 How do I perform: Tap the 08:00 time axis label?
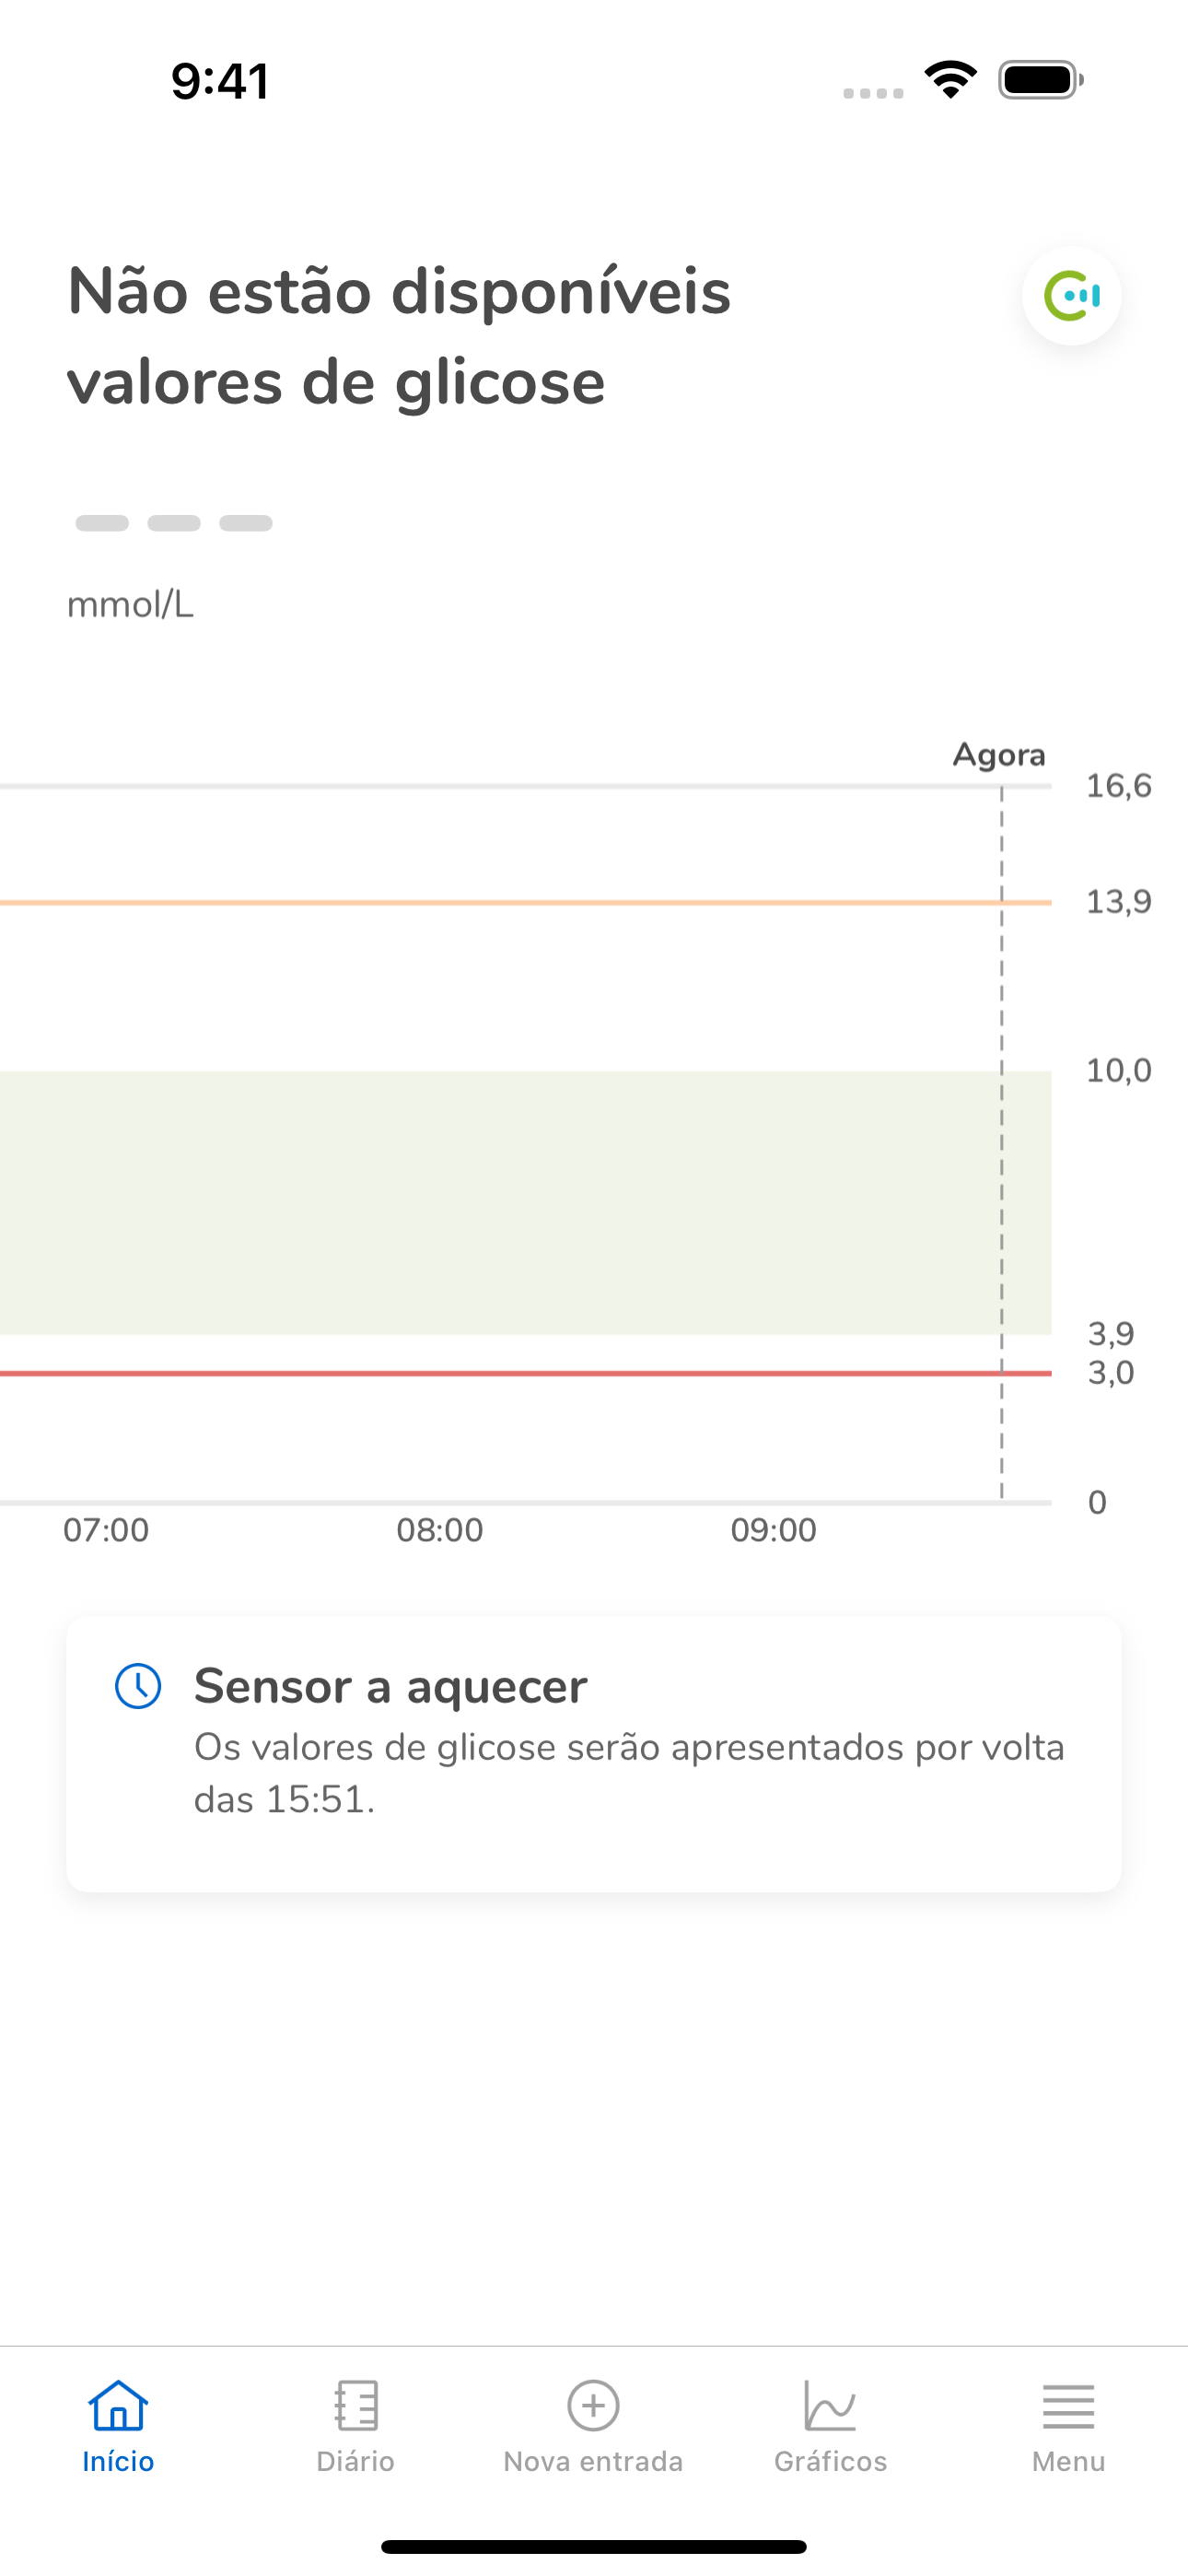tap(440, 1530)
